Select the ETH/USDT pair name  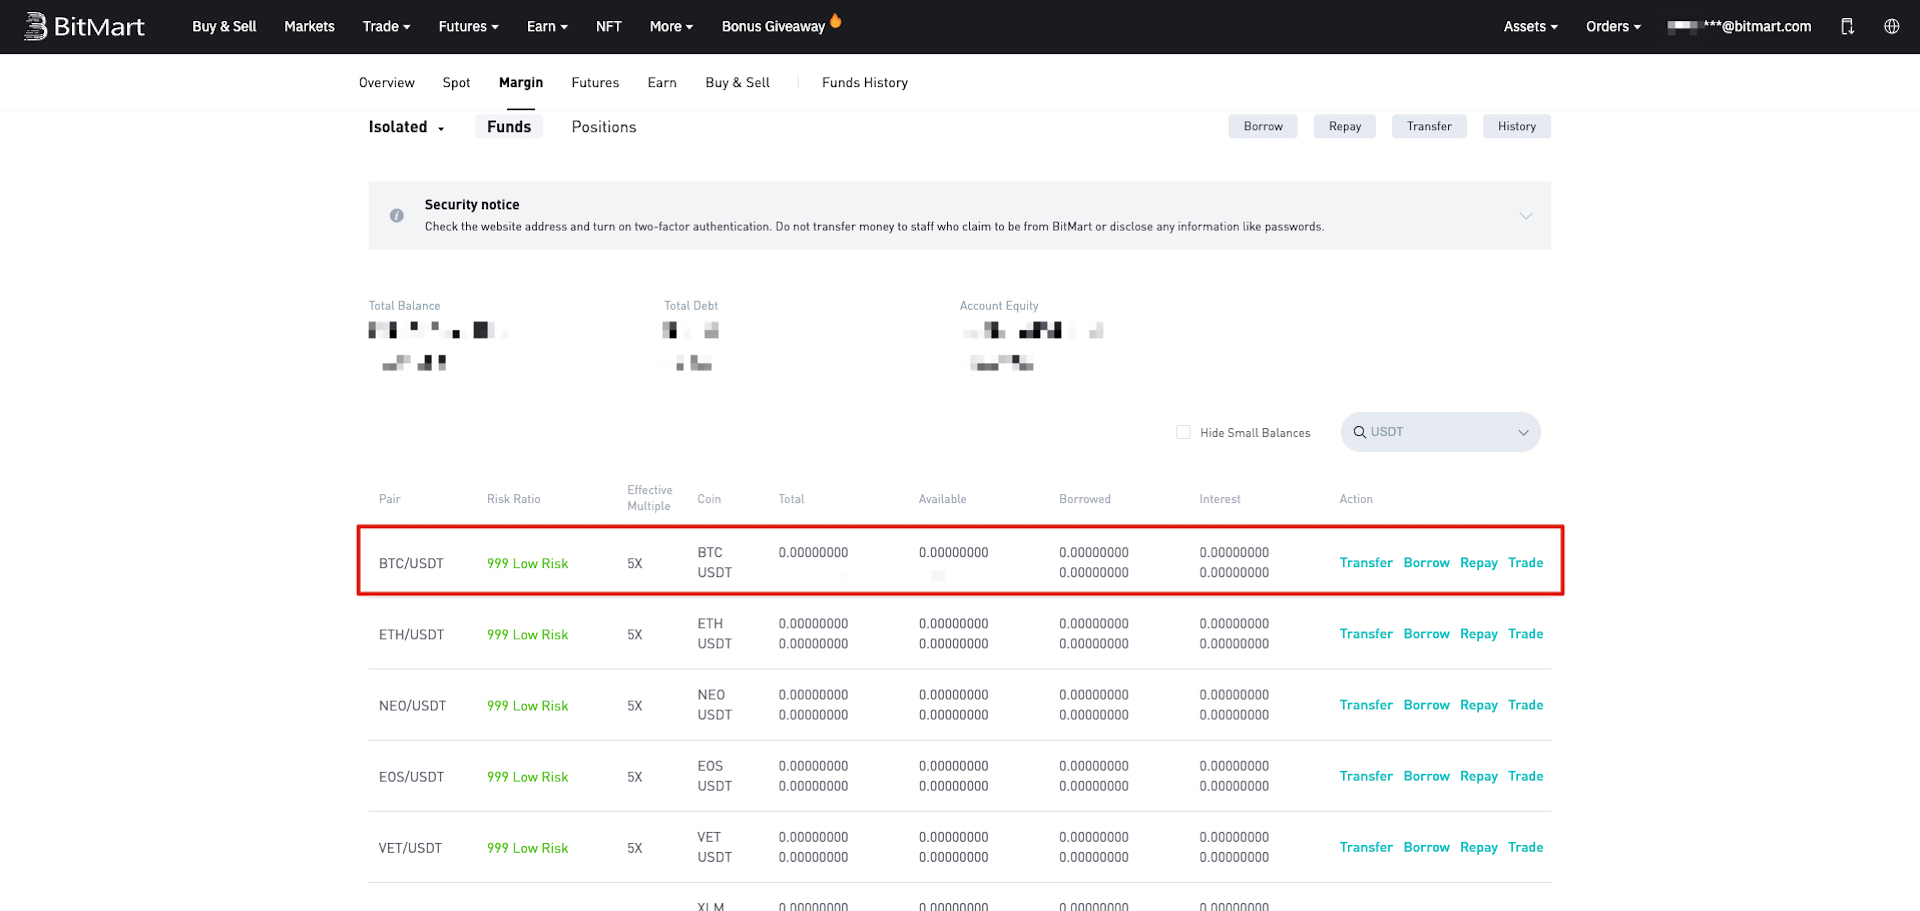tap(411, 635)
